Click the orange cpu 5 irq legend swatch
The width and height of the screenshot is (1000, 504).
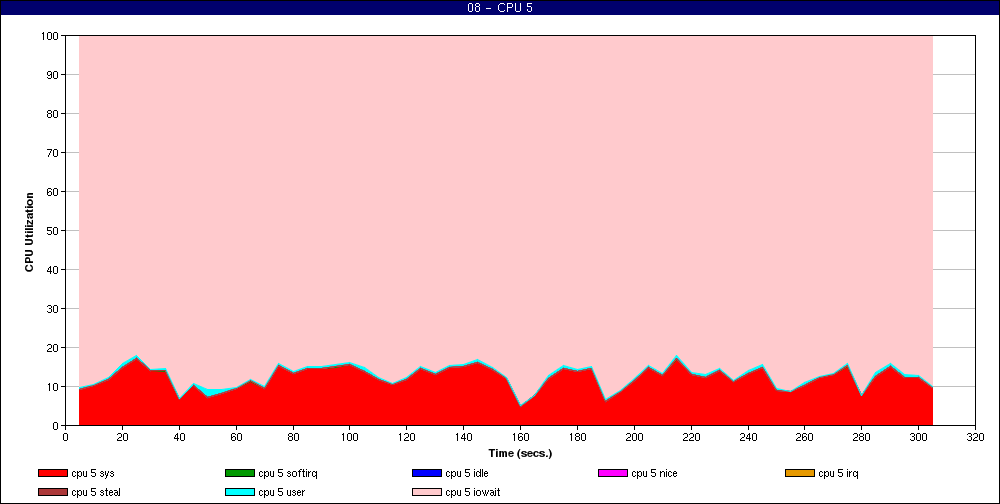(x=800, y=473)
